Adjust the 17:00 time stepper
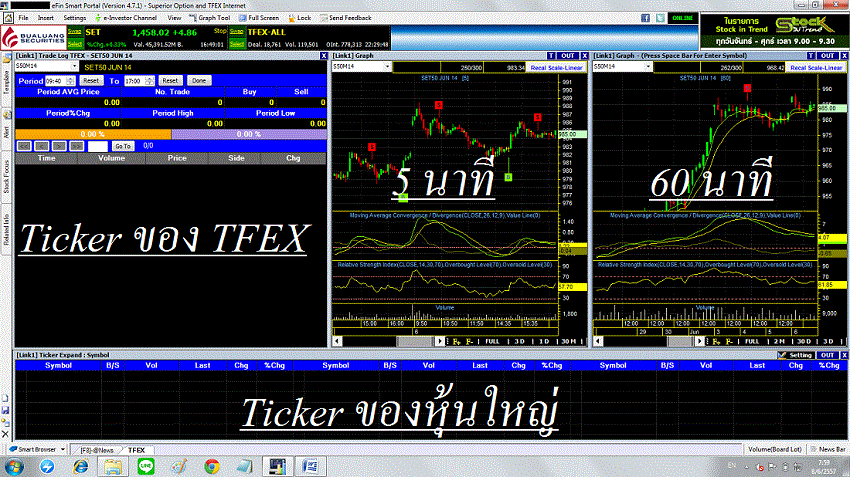This screenshot has height=477, width=850. [x=150, y=81]
